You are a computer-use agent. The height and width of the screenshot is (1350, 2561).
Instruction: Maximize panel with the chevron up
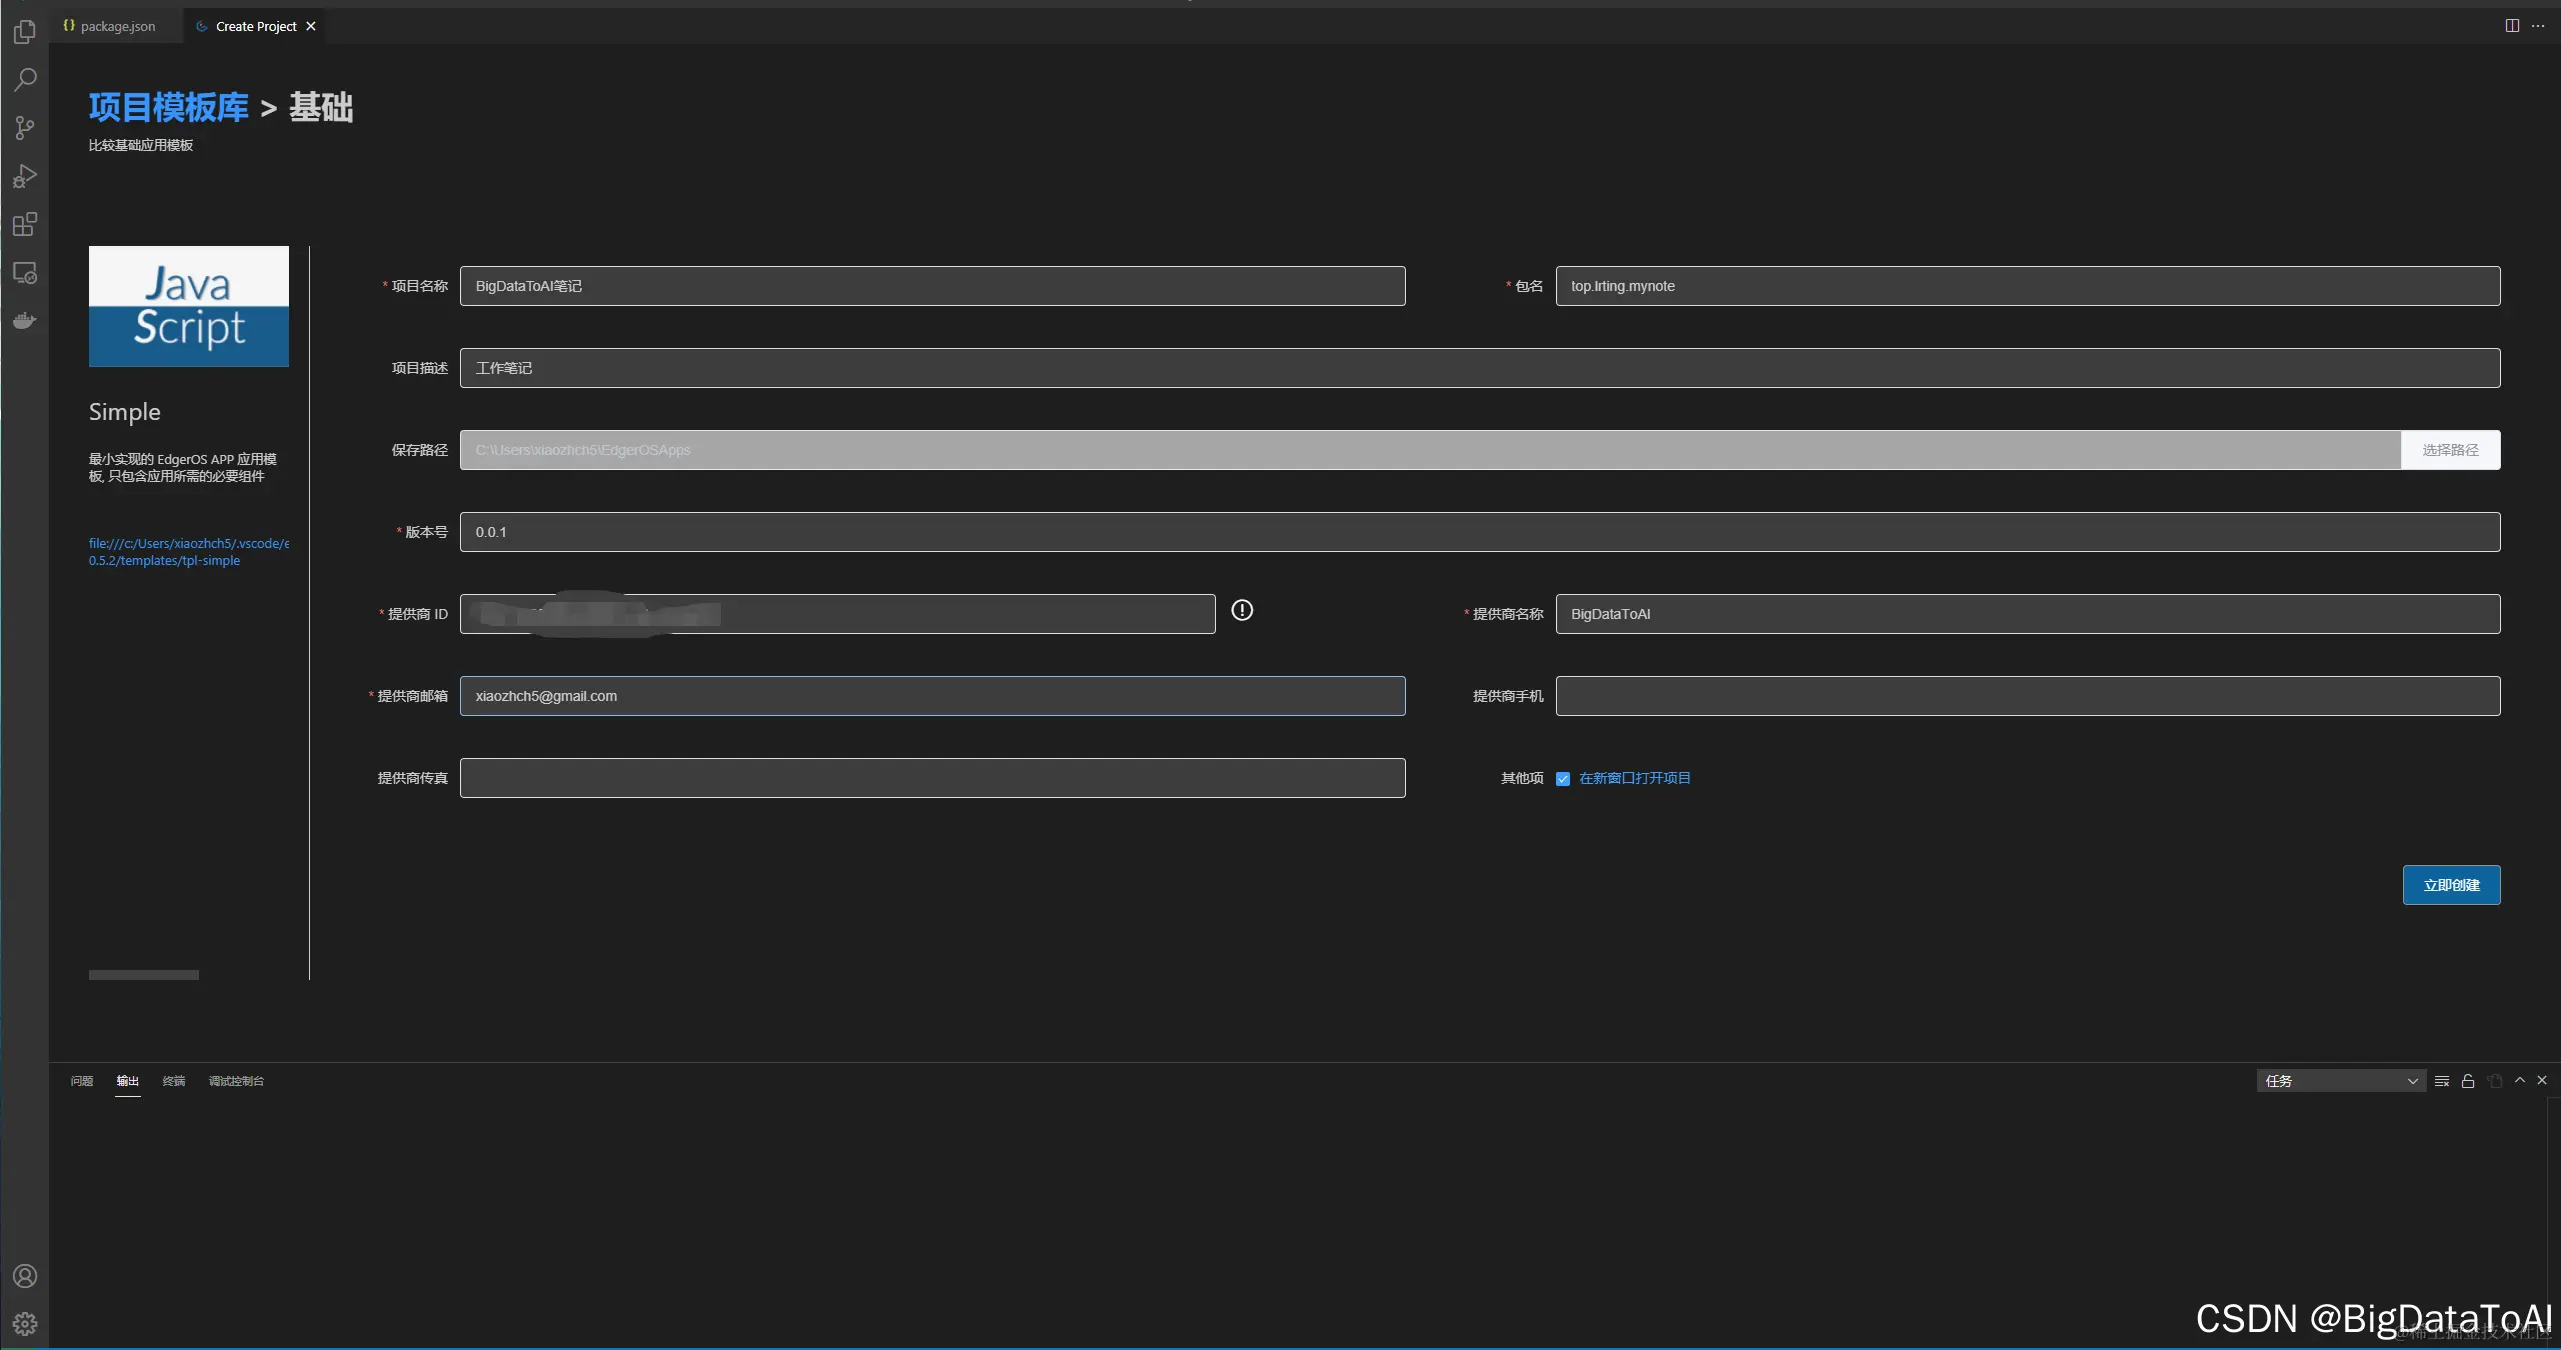(x=2520, y=1081)
